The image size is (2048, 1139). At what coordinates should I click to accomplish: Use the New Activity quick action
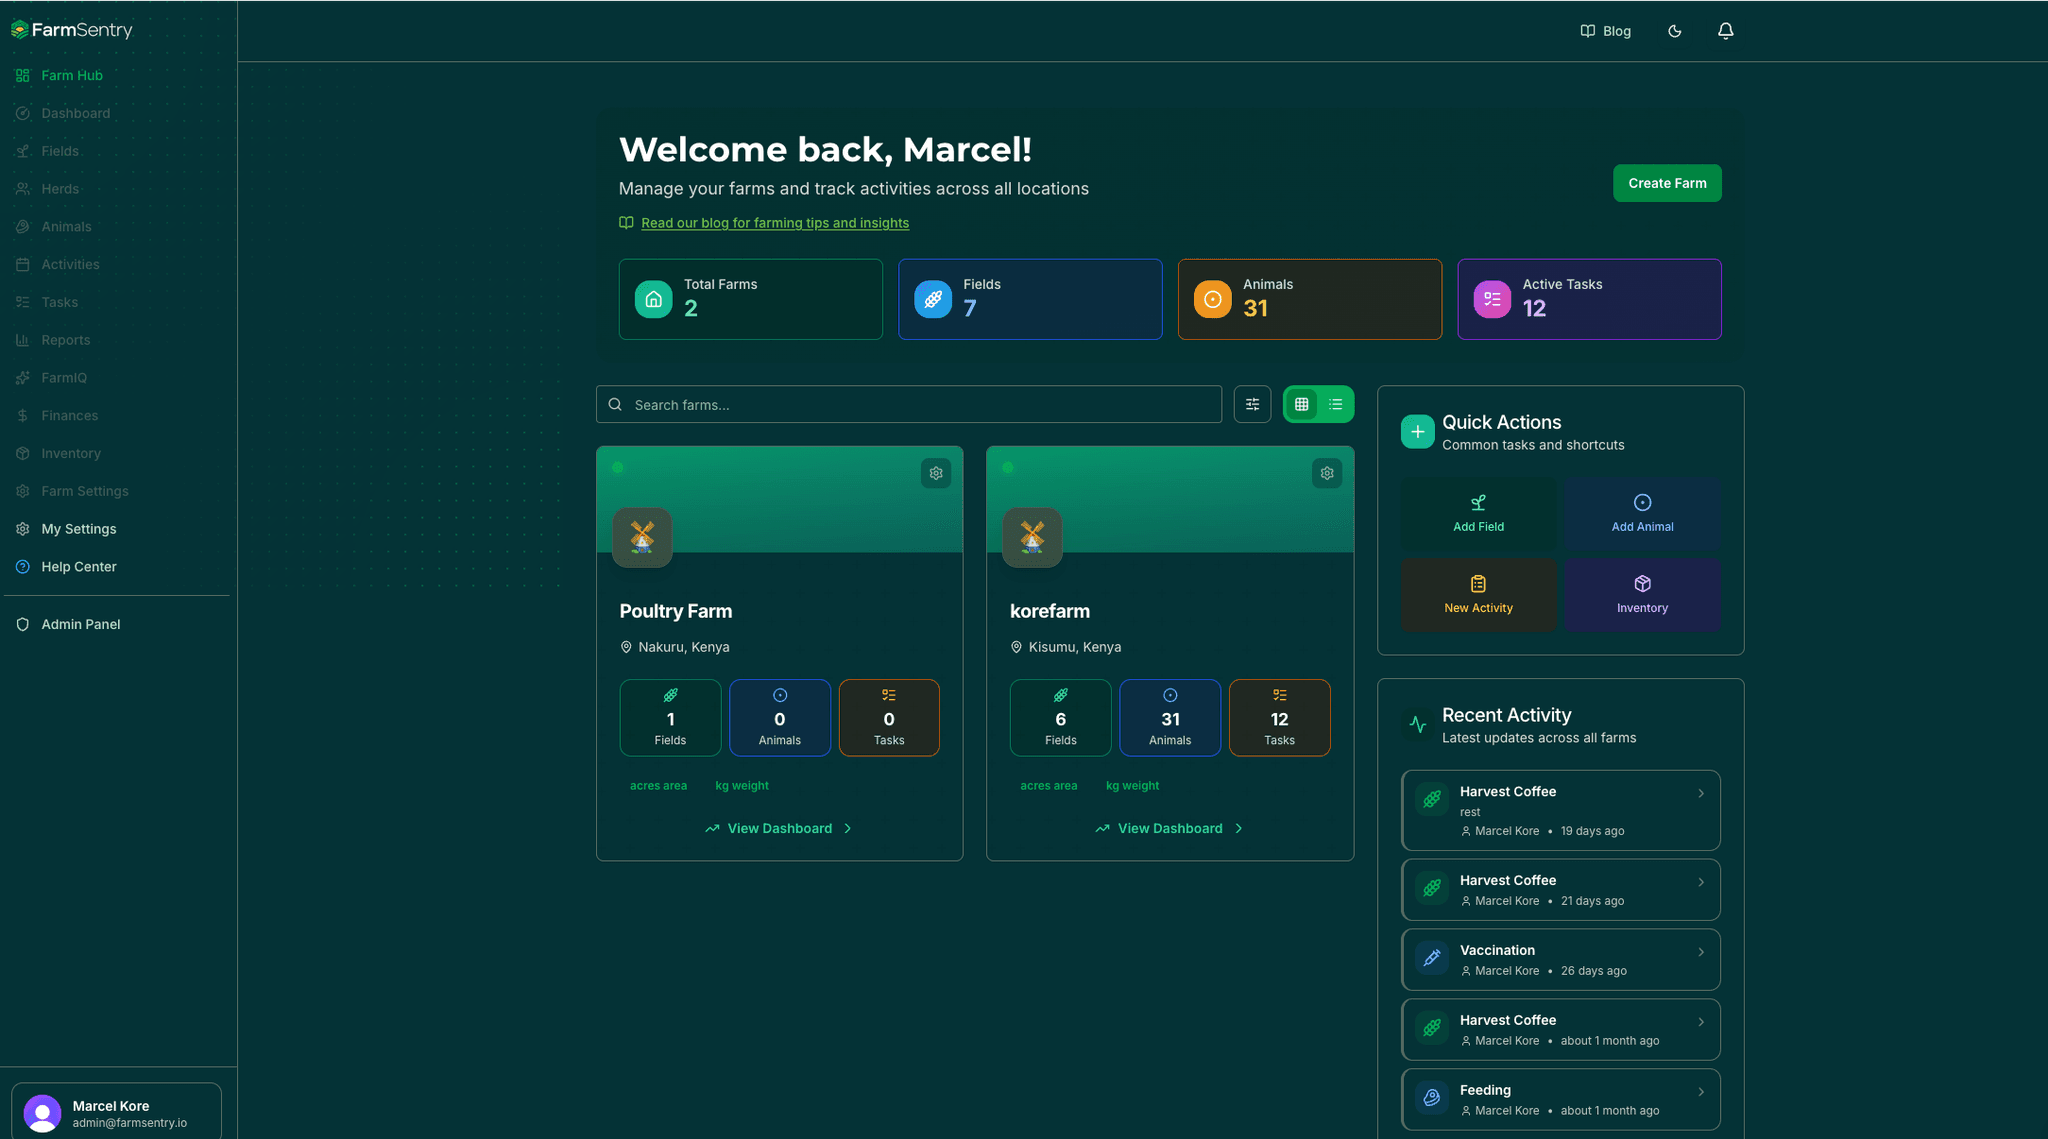click(x=1479, y=594)
